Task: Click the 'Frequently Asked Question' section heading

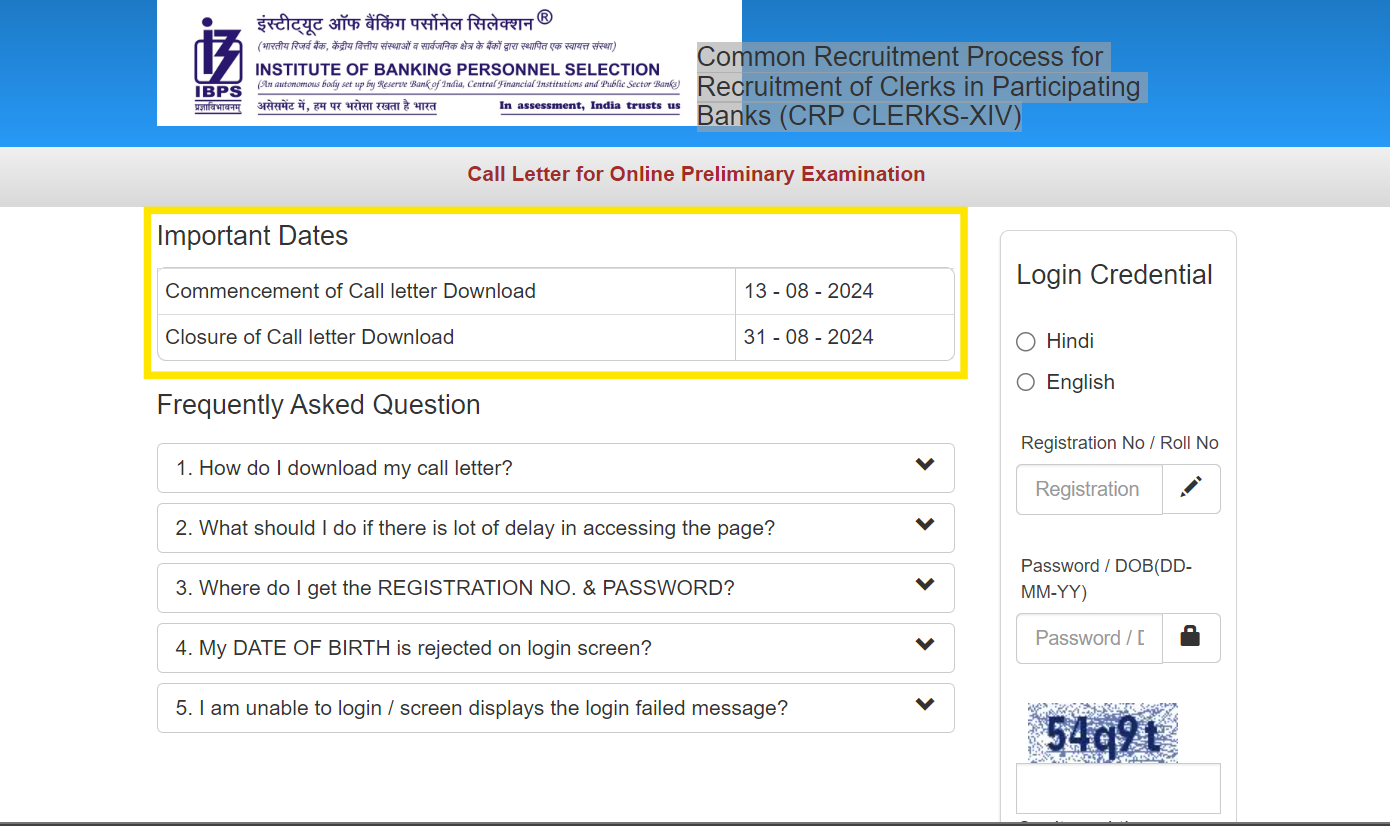Action: coord(318,405)
